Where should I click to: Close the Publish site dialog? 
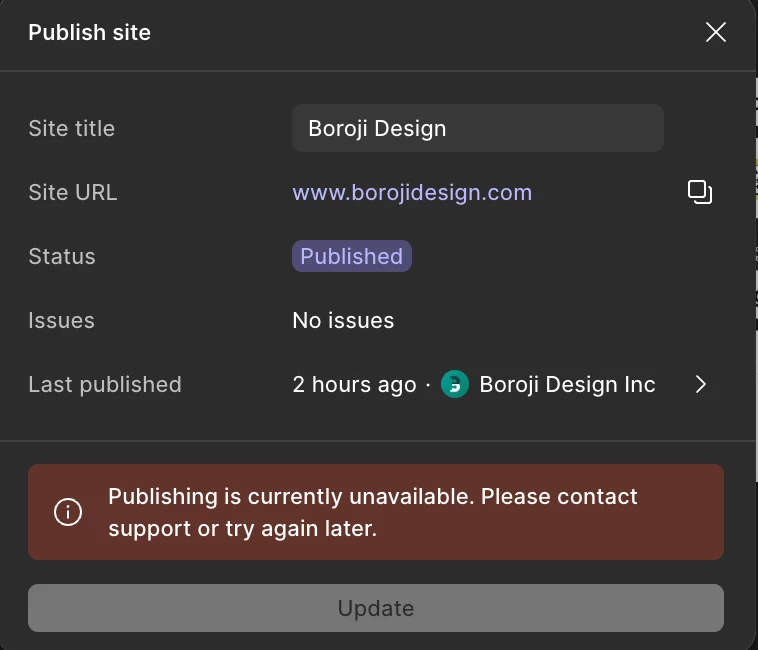click(715, 32)
